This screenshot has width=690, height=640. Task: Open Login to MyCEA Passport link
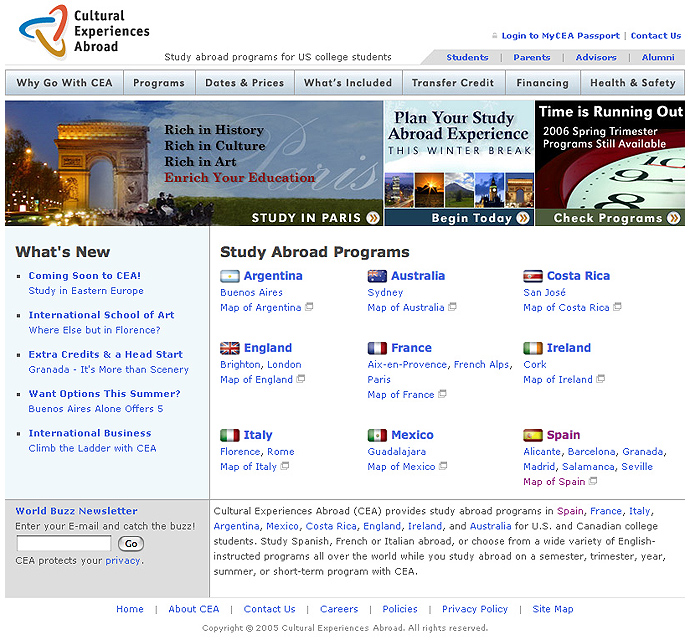pos(560,36)
